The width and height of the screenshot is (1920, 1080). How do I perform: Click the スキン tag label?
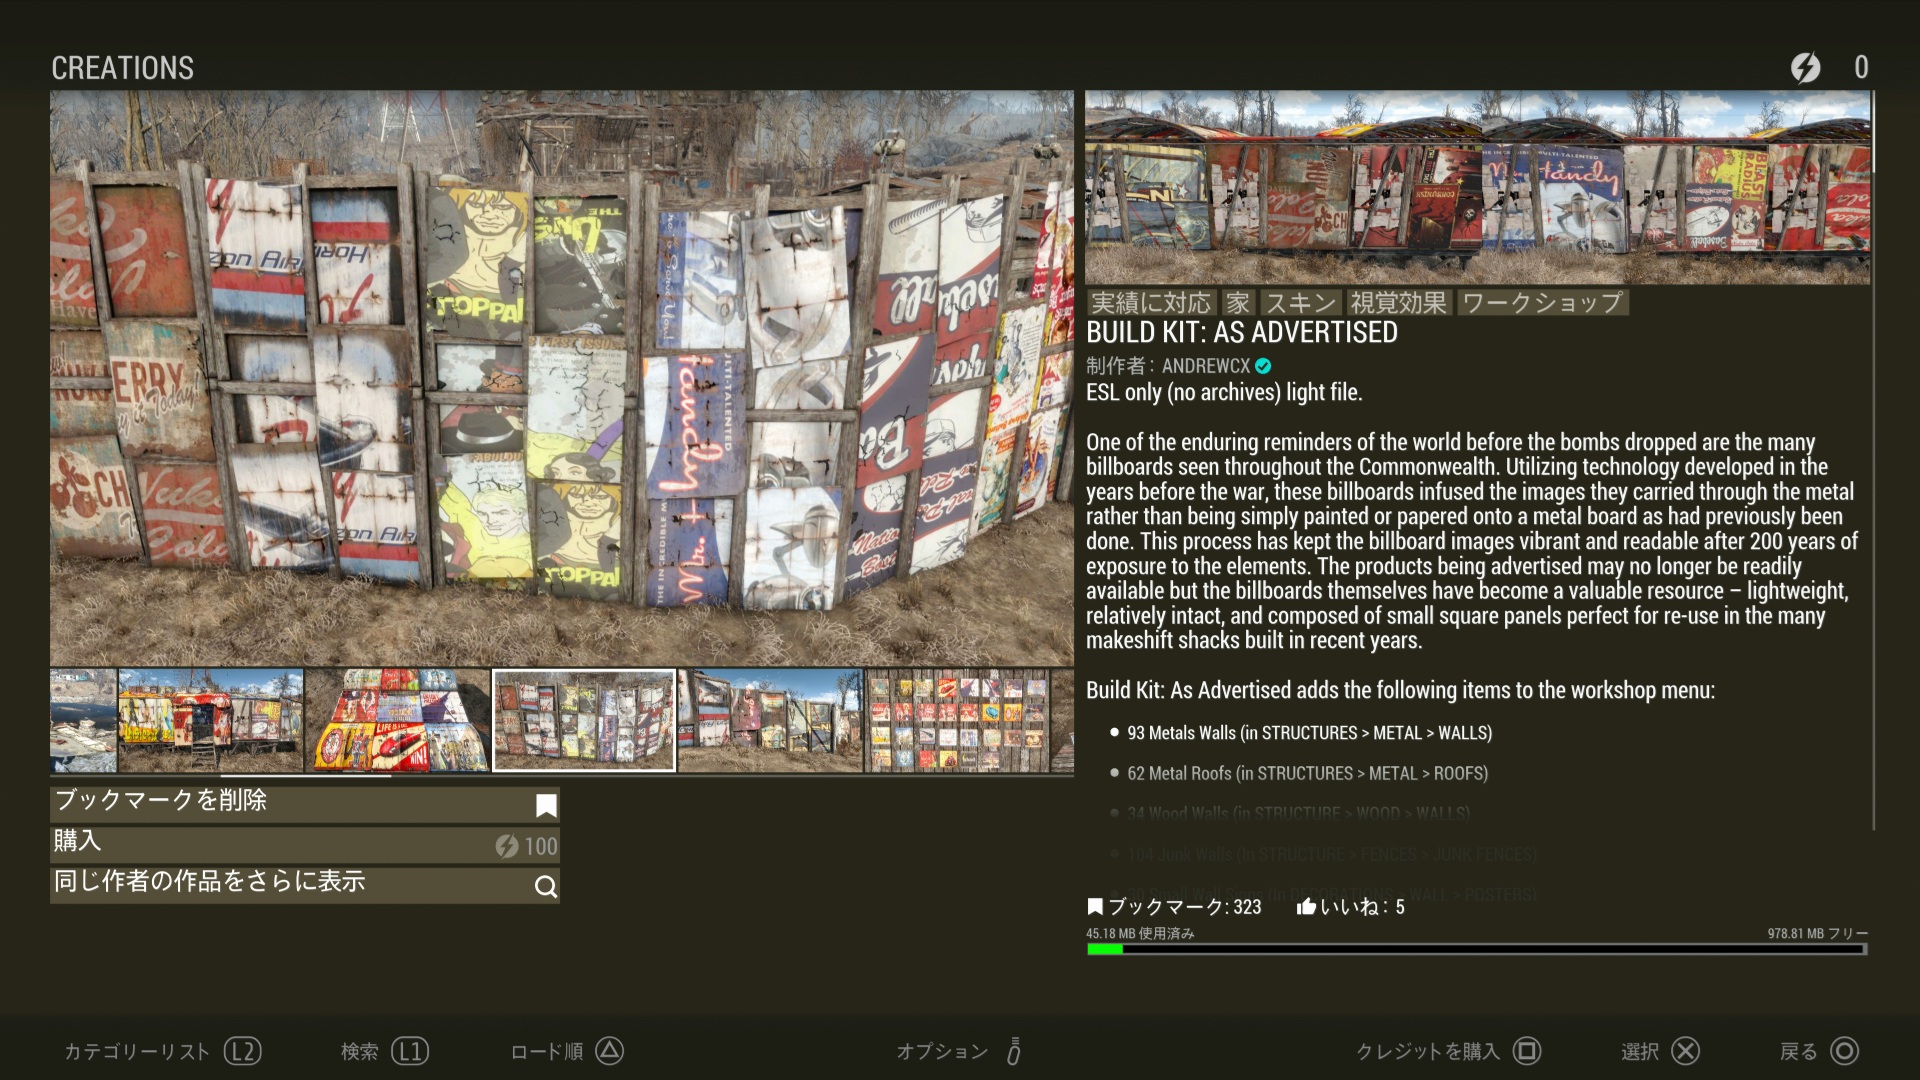(1300, 303)
